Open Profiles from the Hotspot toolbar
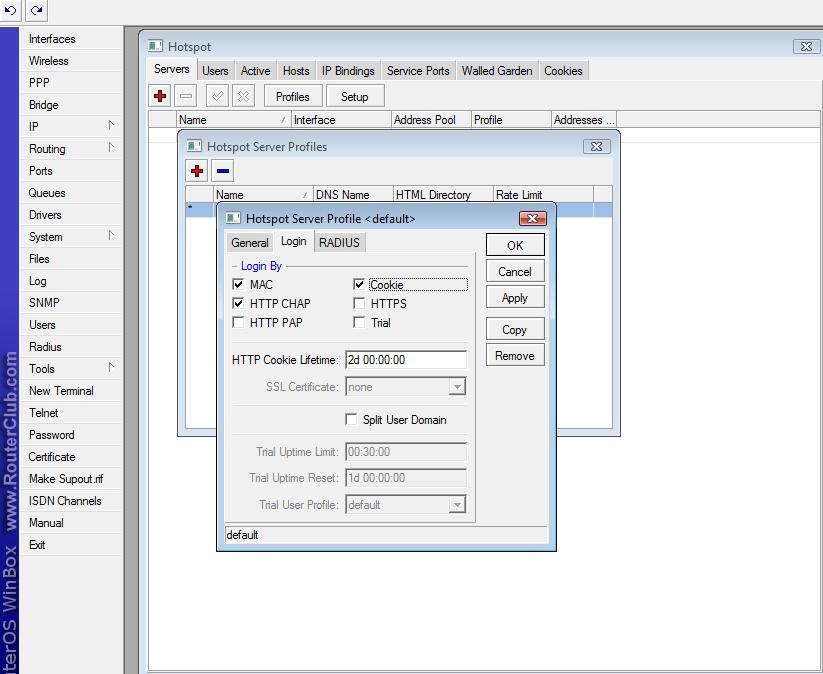 point(293,97)
